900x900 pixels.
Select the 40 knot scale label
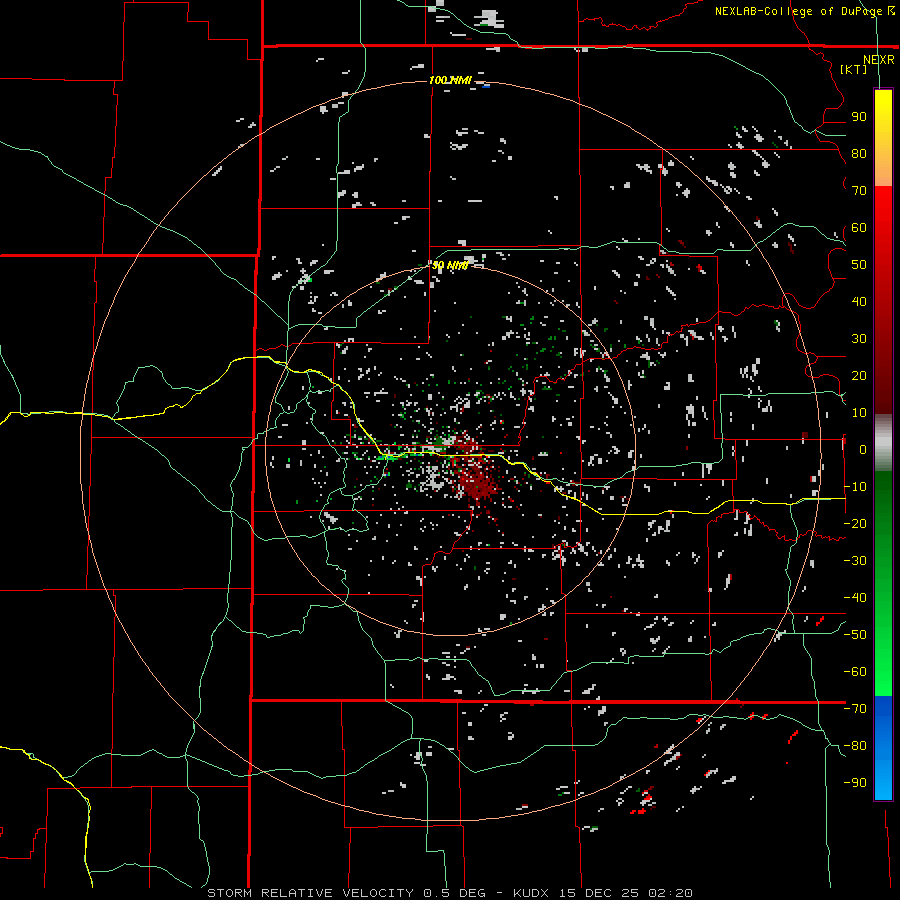859,302
